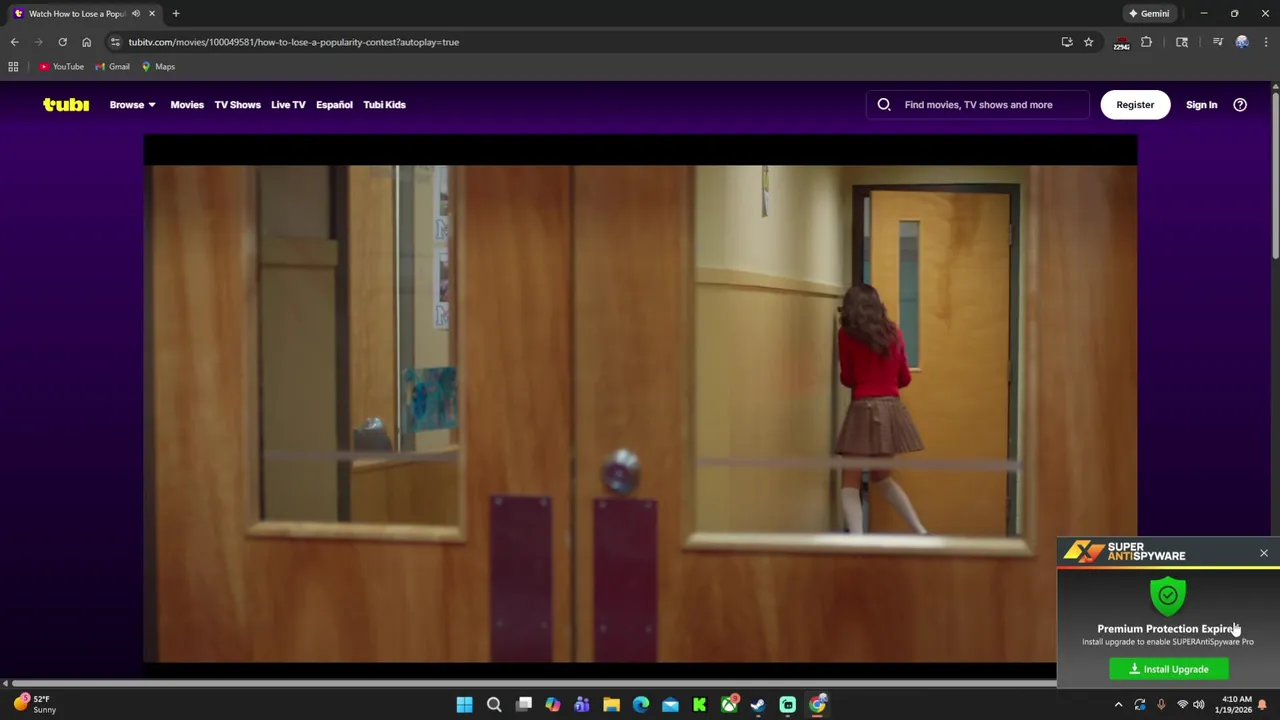Open Live TV
1280x720 pixels.
[288, 104]
